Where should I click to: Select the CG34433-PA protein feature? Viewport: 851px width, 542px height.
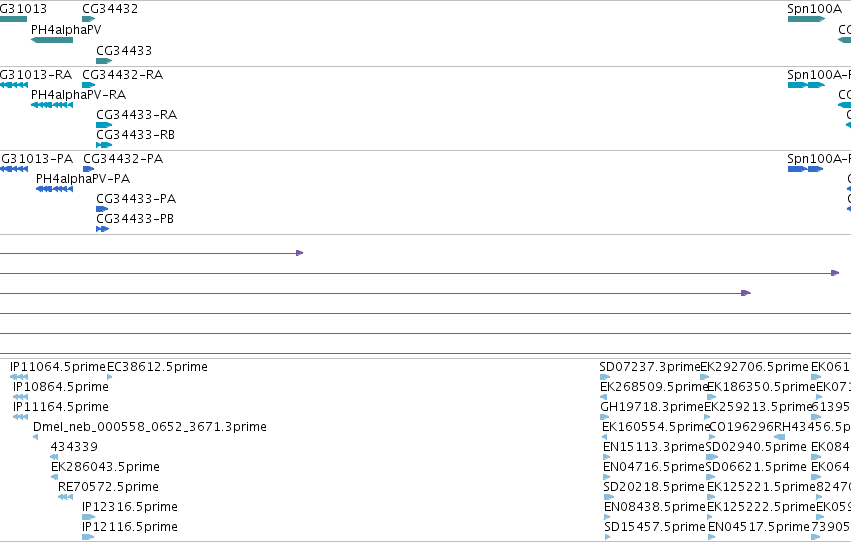102,209
